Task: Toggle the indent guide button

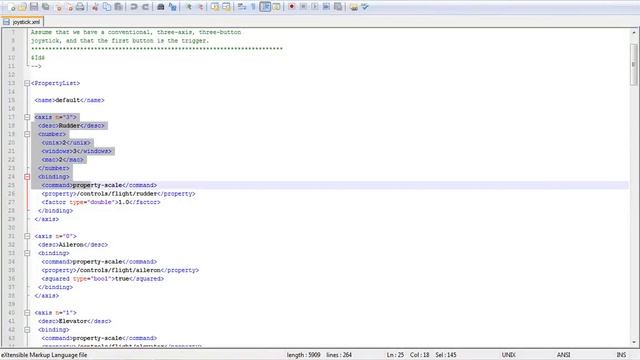Action: click(265, 7)
